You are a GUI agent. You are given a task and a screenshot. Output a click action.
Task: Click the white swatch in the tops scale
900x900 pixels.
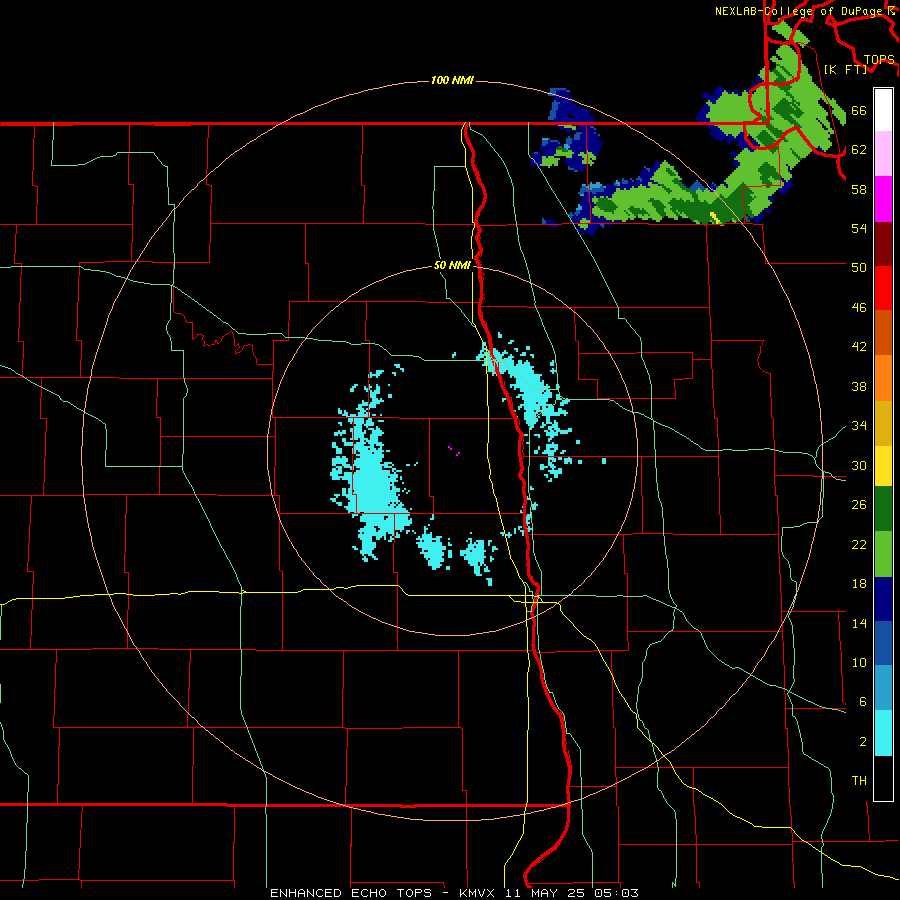coord(883,110)
